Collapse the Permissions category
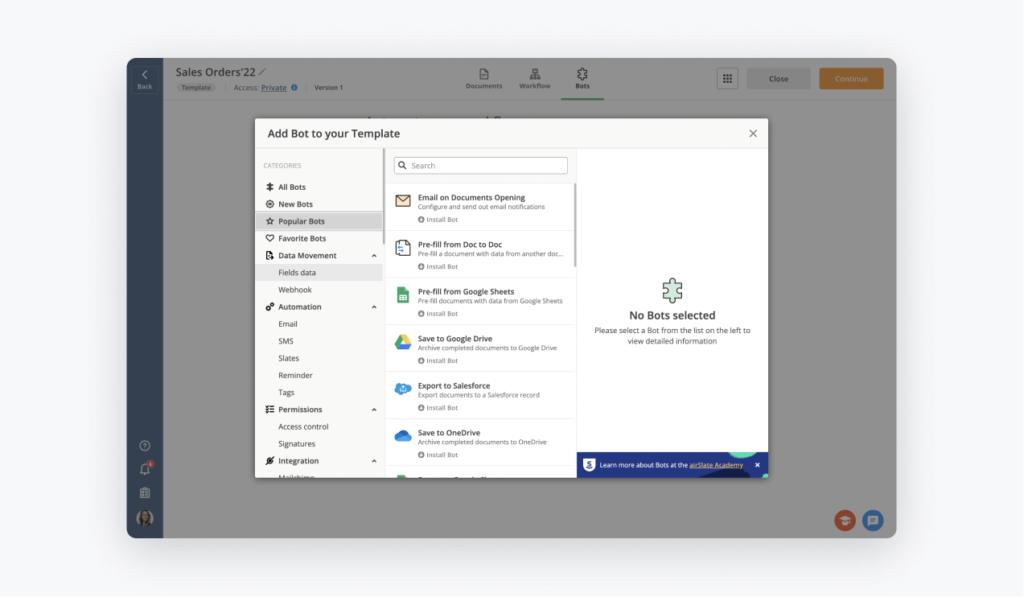This screenshot has width=1024, height=597. (374, 410)
